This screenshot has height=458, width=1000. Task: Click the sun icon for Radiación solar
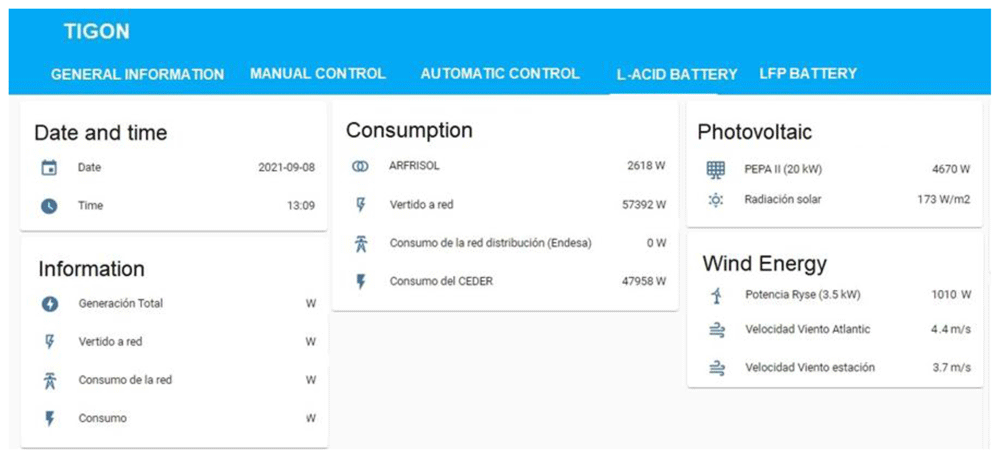point(716,200)
